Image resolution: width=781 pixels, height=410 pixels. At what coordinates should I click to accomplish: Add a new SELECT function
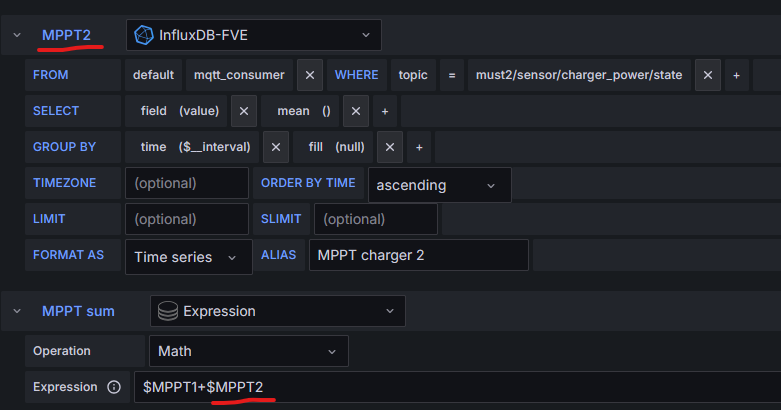[x=385, y=111]
